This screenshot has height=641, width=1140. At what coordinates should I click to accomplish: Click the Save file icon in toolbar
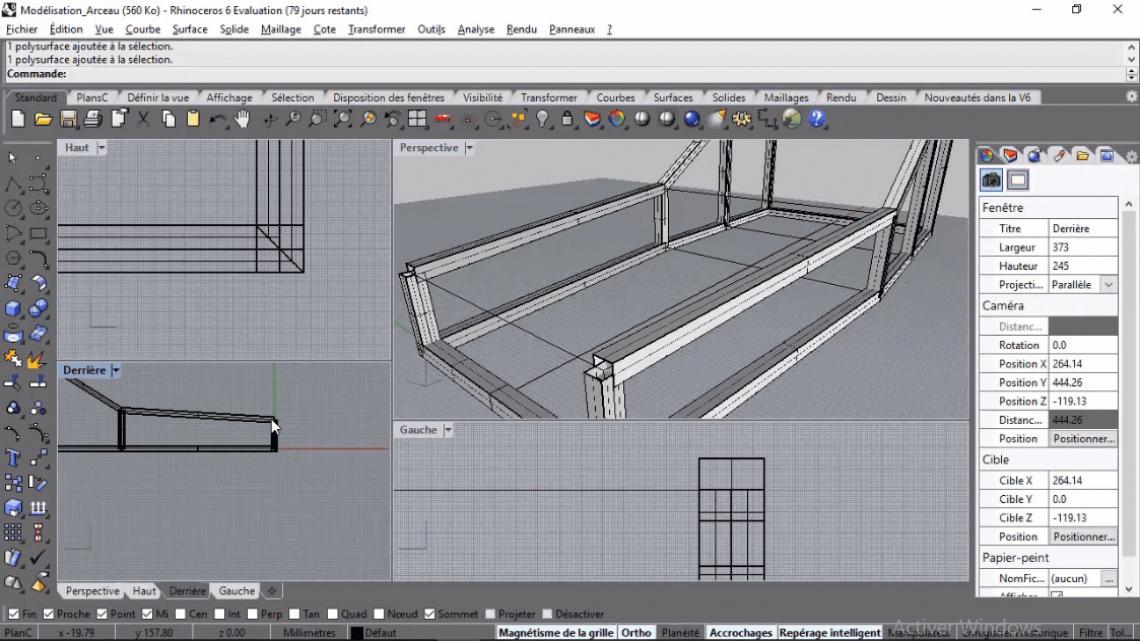pyautogui.click(x=68, y=119)
